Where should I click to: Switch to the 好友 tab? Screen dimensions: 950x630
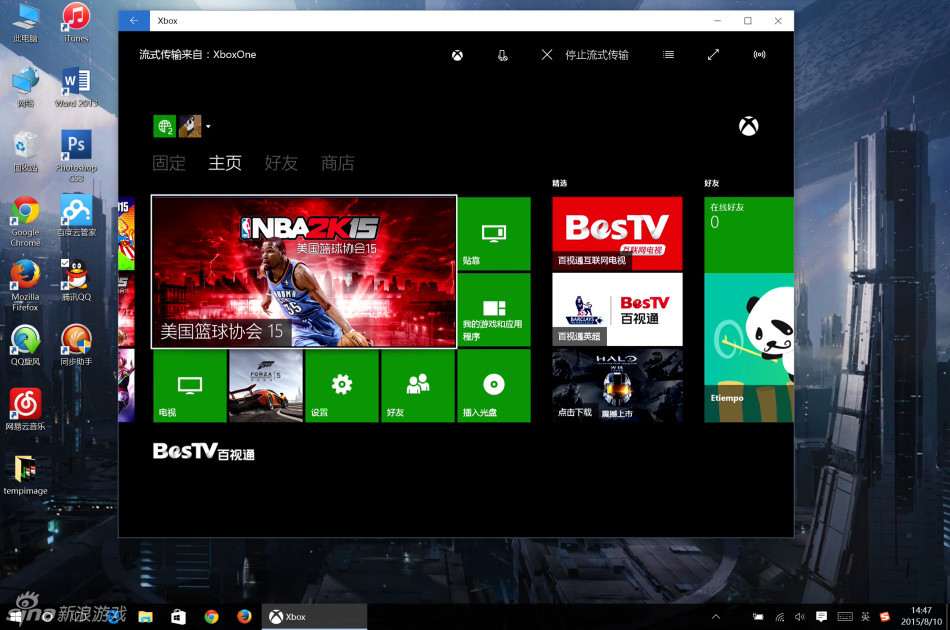pyautogui.click(x=281, y=163)
